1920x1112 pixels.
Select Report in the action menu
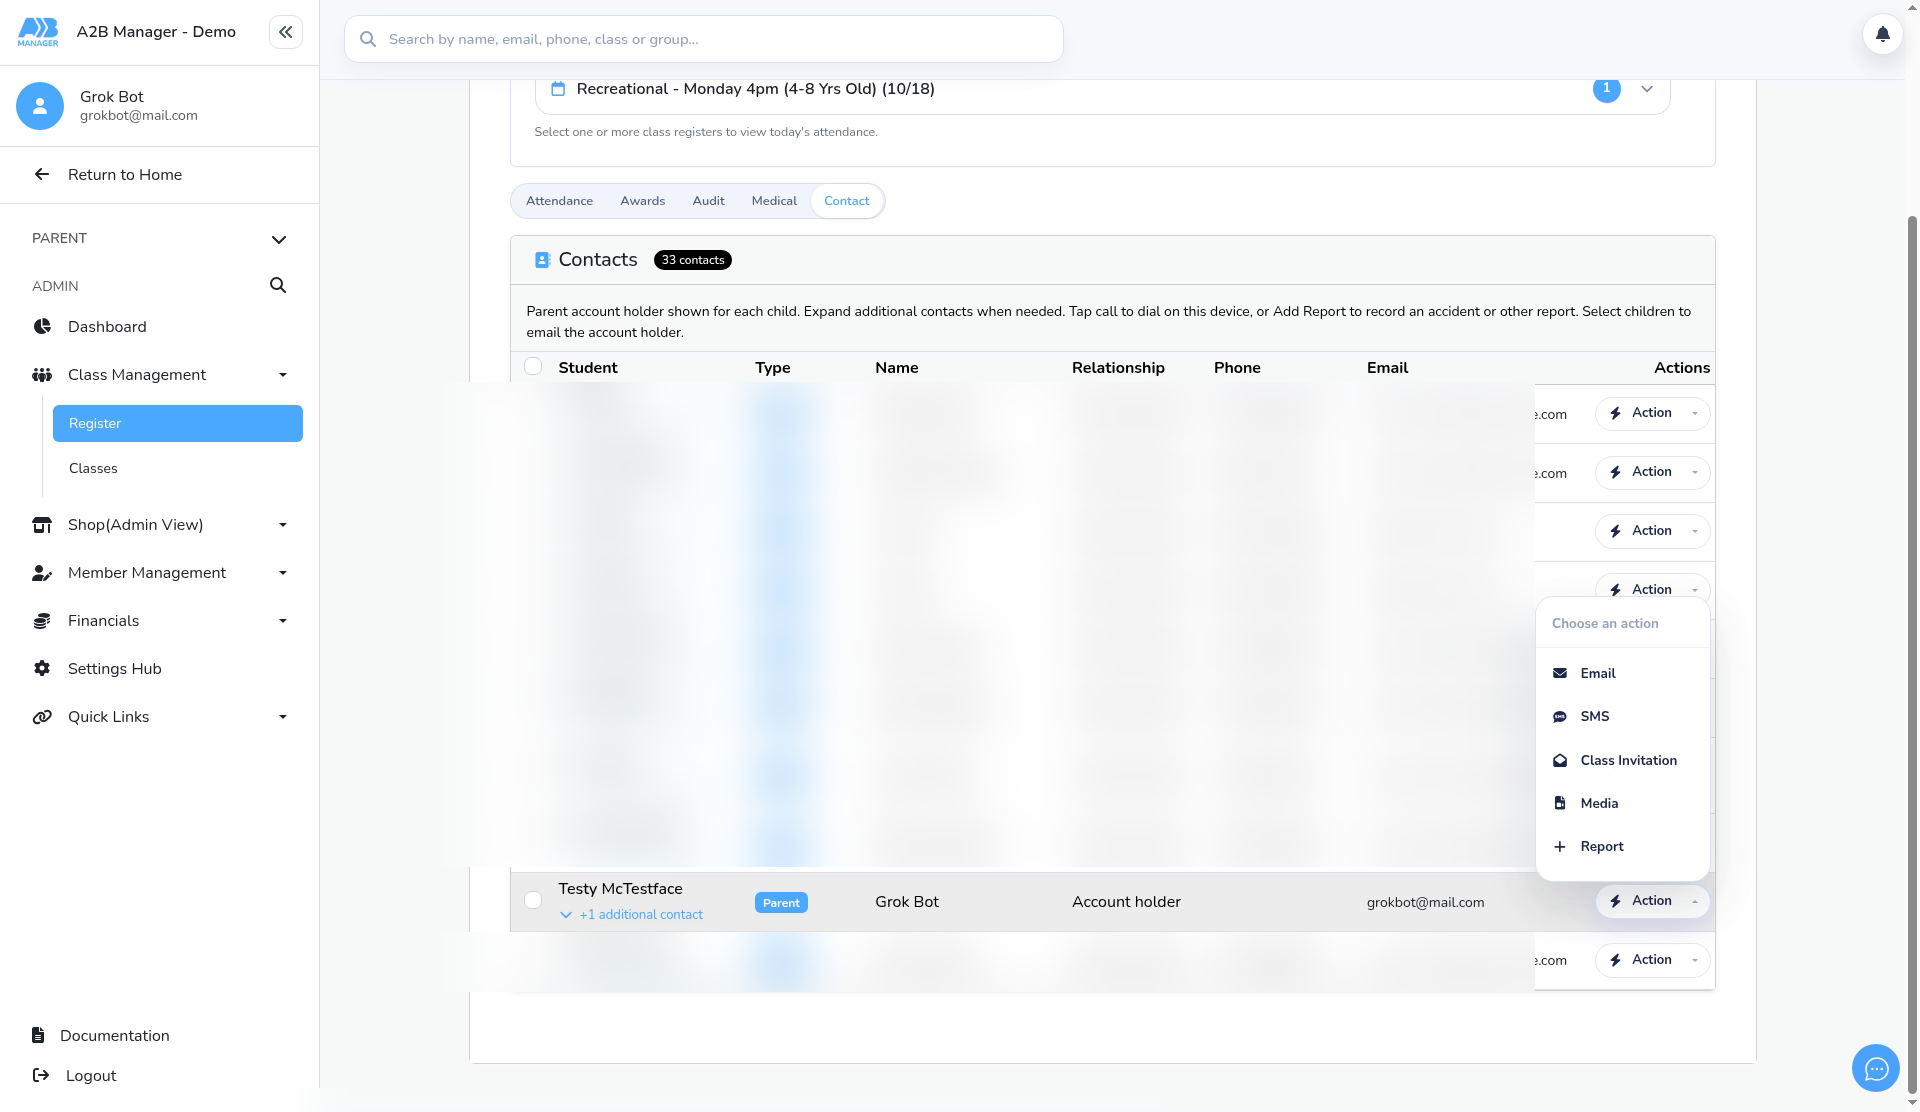point(1622,846)
